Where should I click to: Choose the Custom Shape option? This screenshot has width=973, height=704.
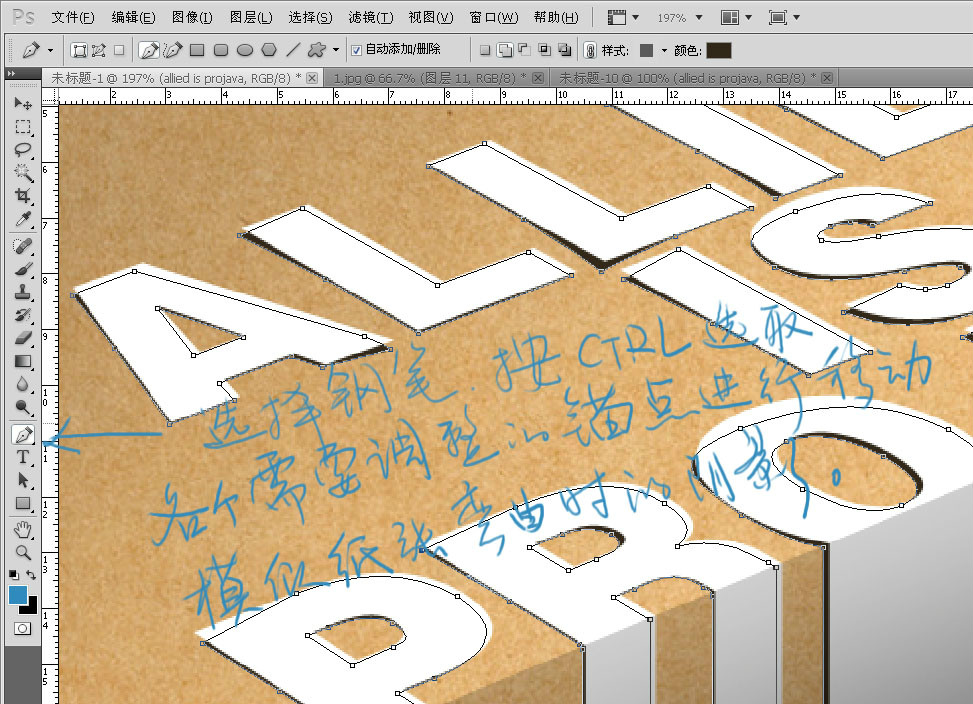[x=316, y=50]
